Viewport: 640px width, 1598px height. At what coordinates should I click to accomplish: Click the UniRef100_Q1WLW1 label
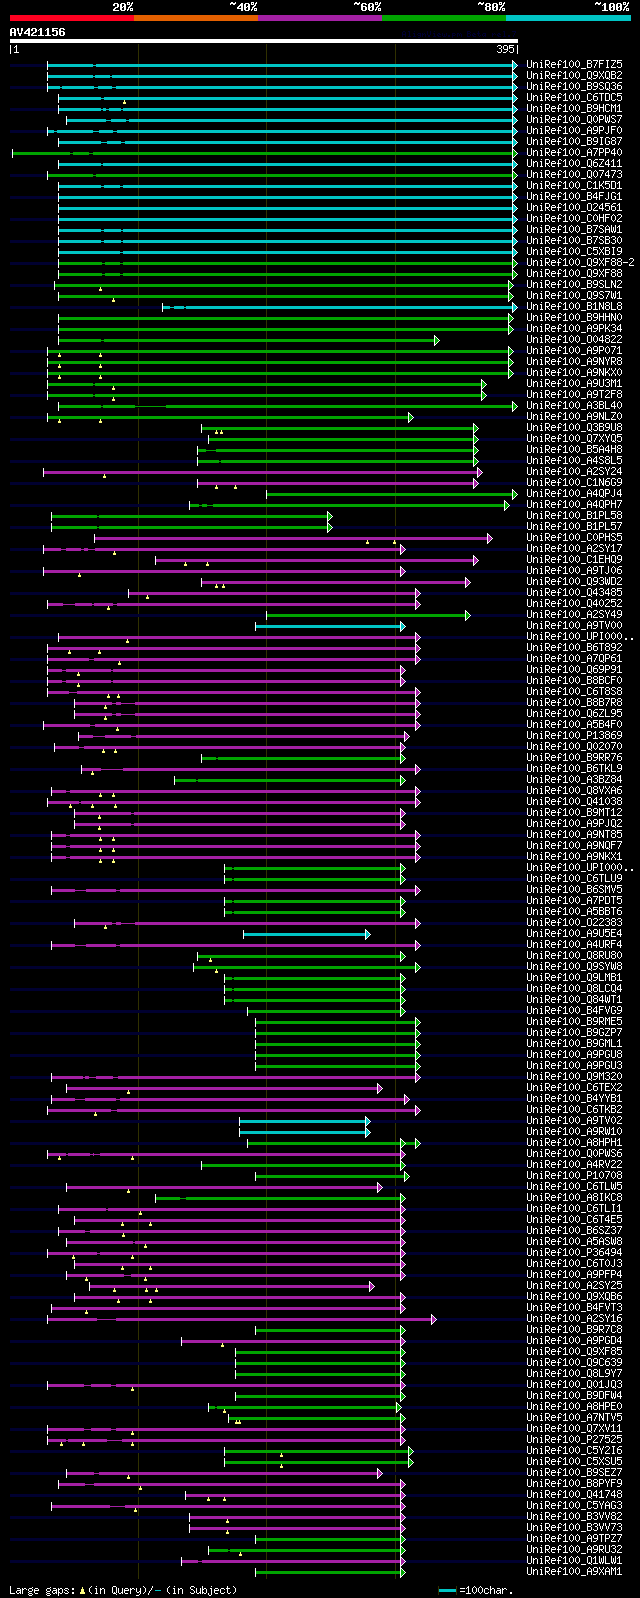click(x=574, y=1560)
